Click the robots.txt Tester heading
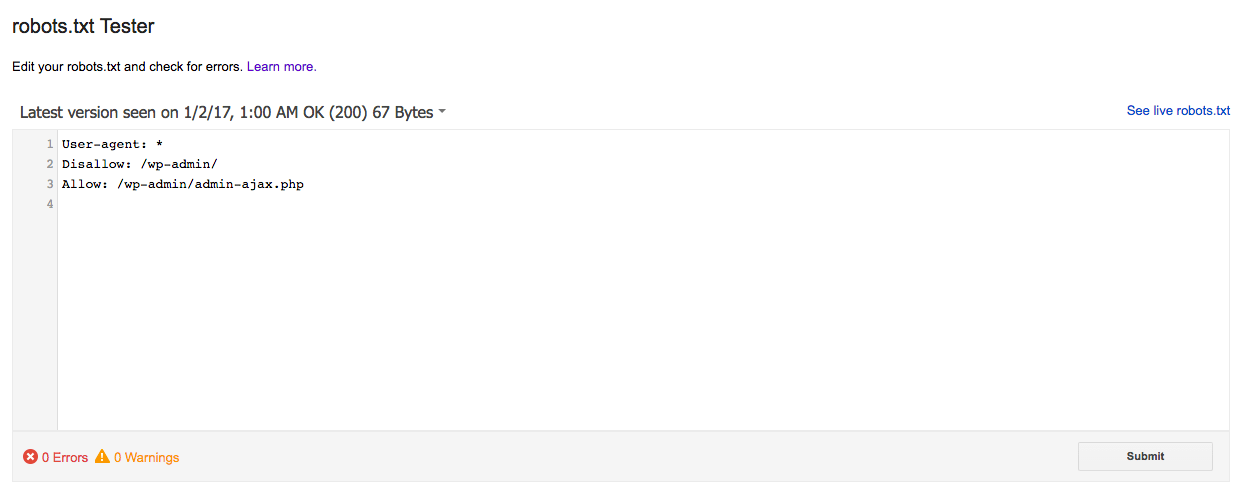Screen dimensions: 1240x493 [x=83, y=27]
